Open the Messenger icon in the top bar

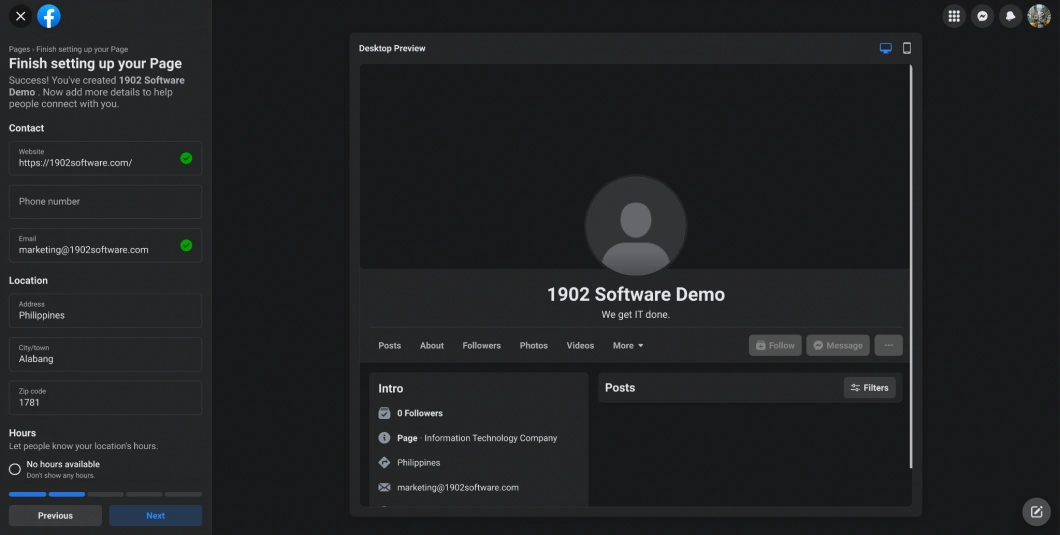(x=982, y=16)
